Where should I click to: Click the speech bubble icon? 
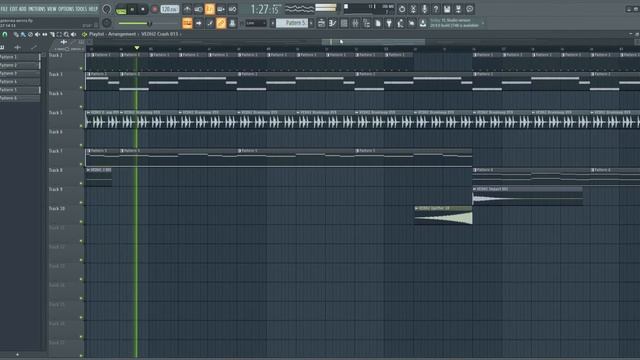(x=470, y=9)
